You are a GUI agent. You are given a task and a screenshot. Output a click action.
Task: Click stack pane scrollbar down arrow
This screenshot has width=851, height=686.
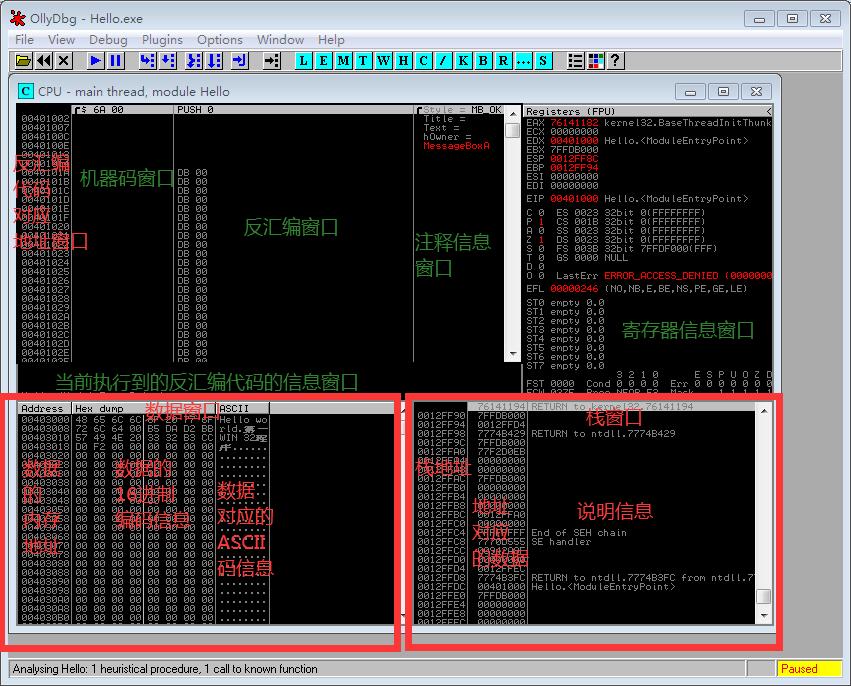coord(764,615)
